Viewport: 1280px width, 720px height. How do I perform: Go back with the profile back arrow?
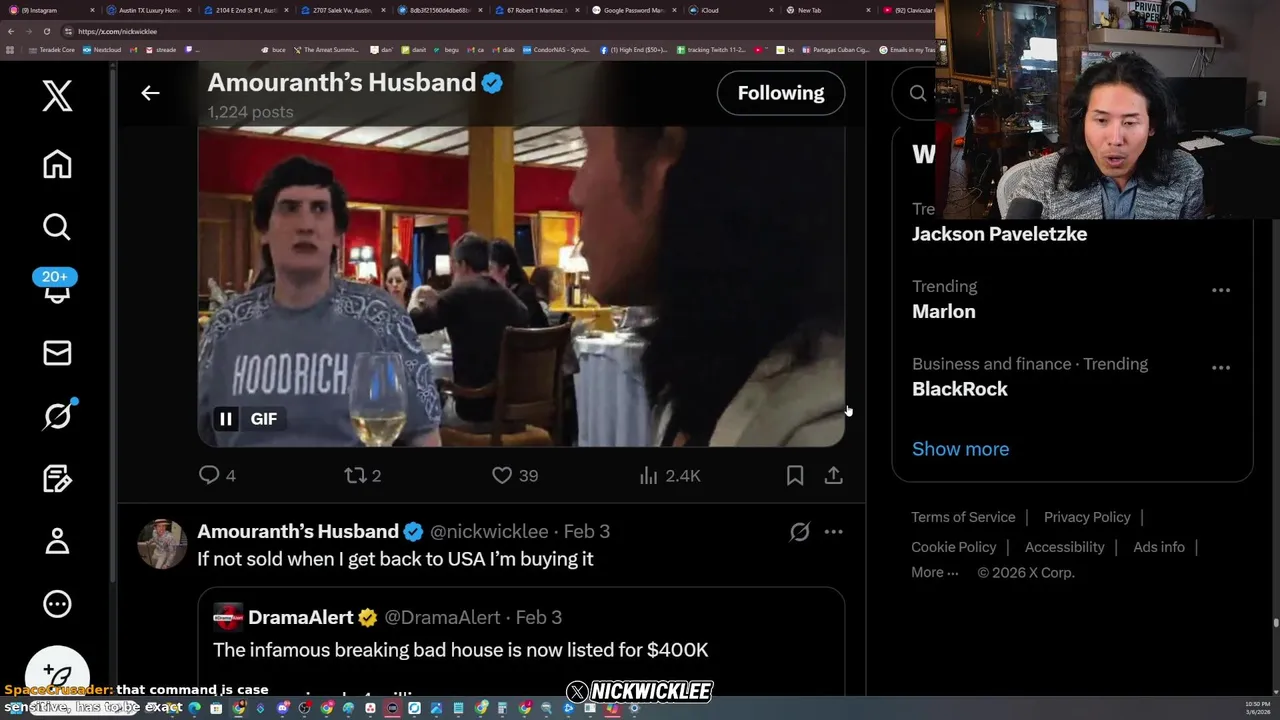point(150,93)
